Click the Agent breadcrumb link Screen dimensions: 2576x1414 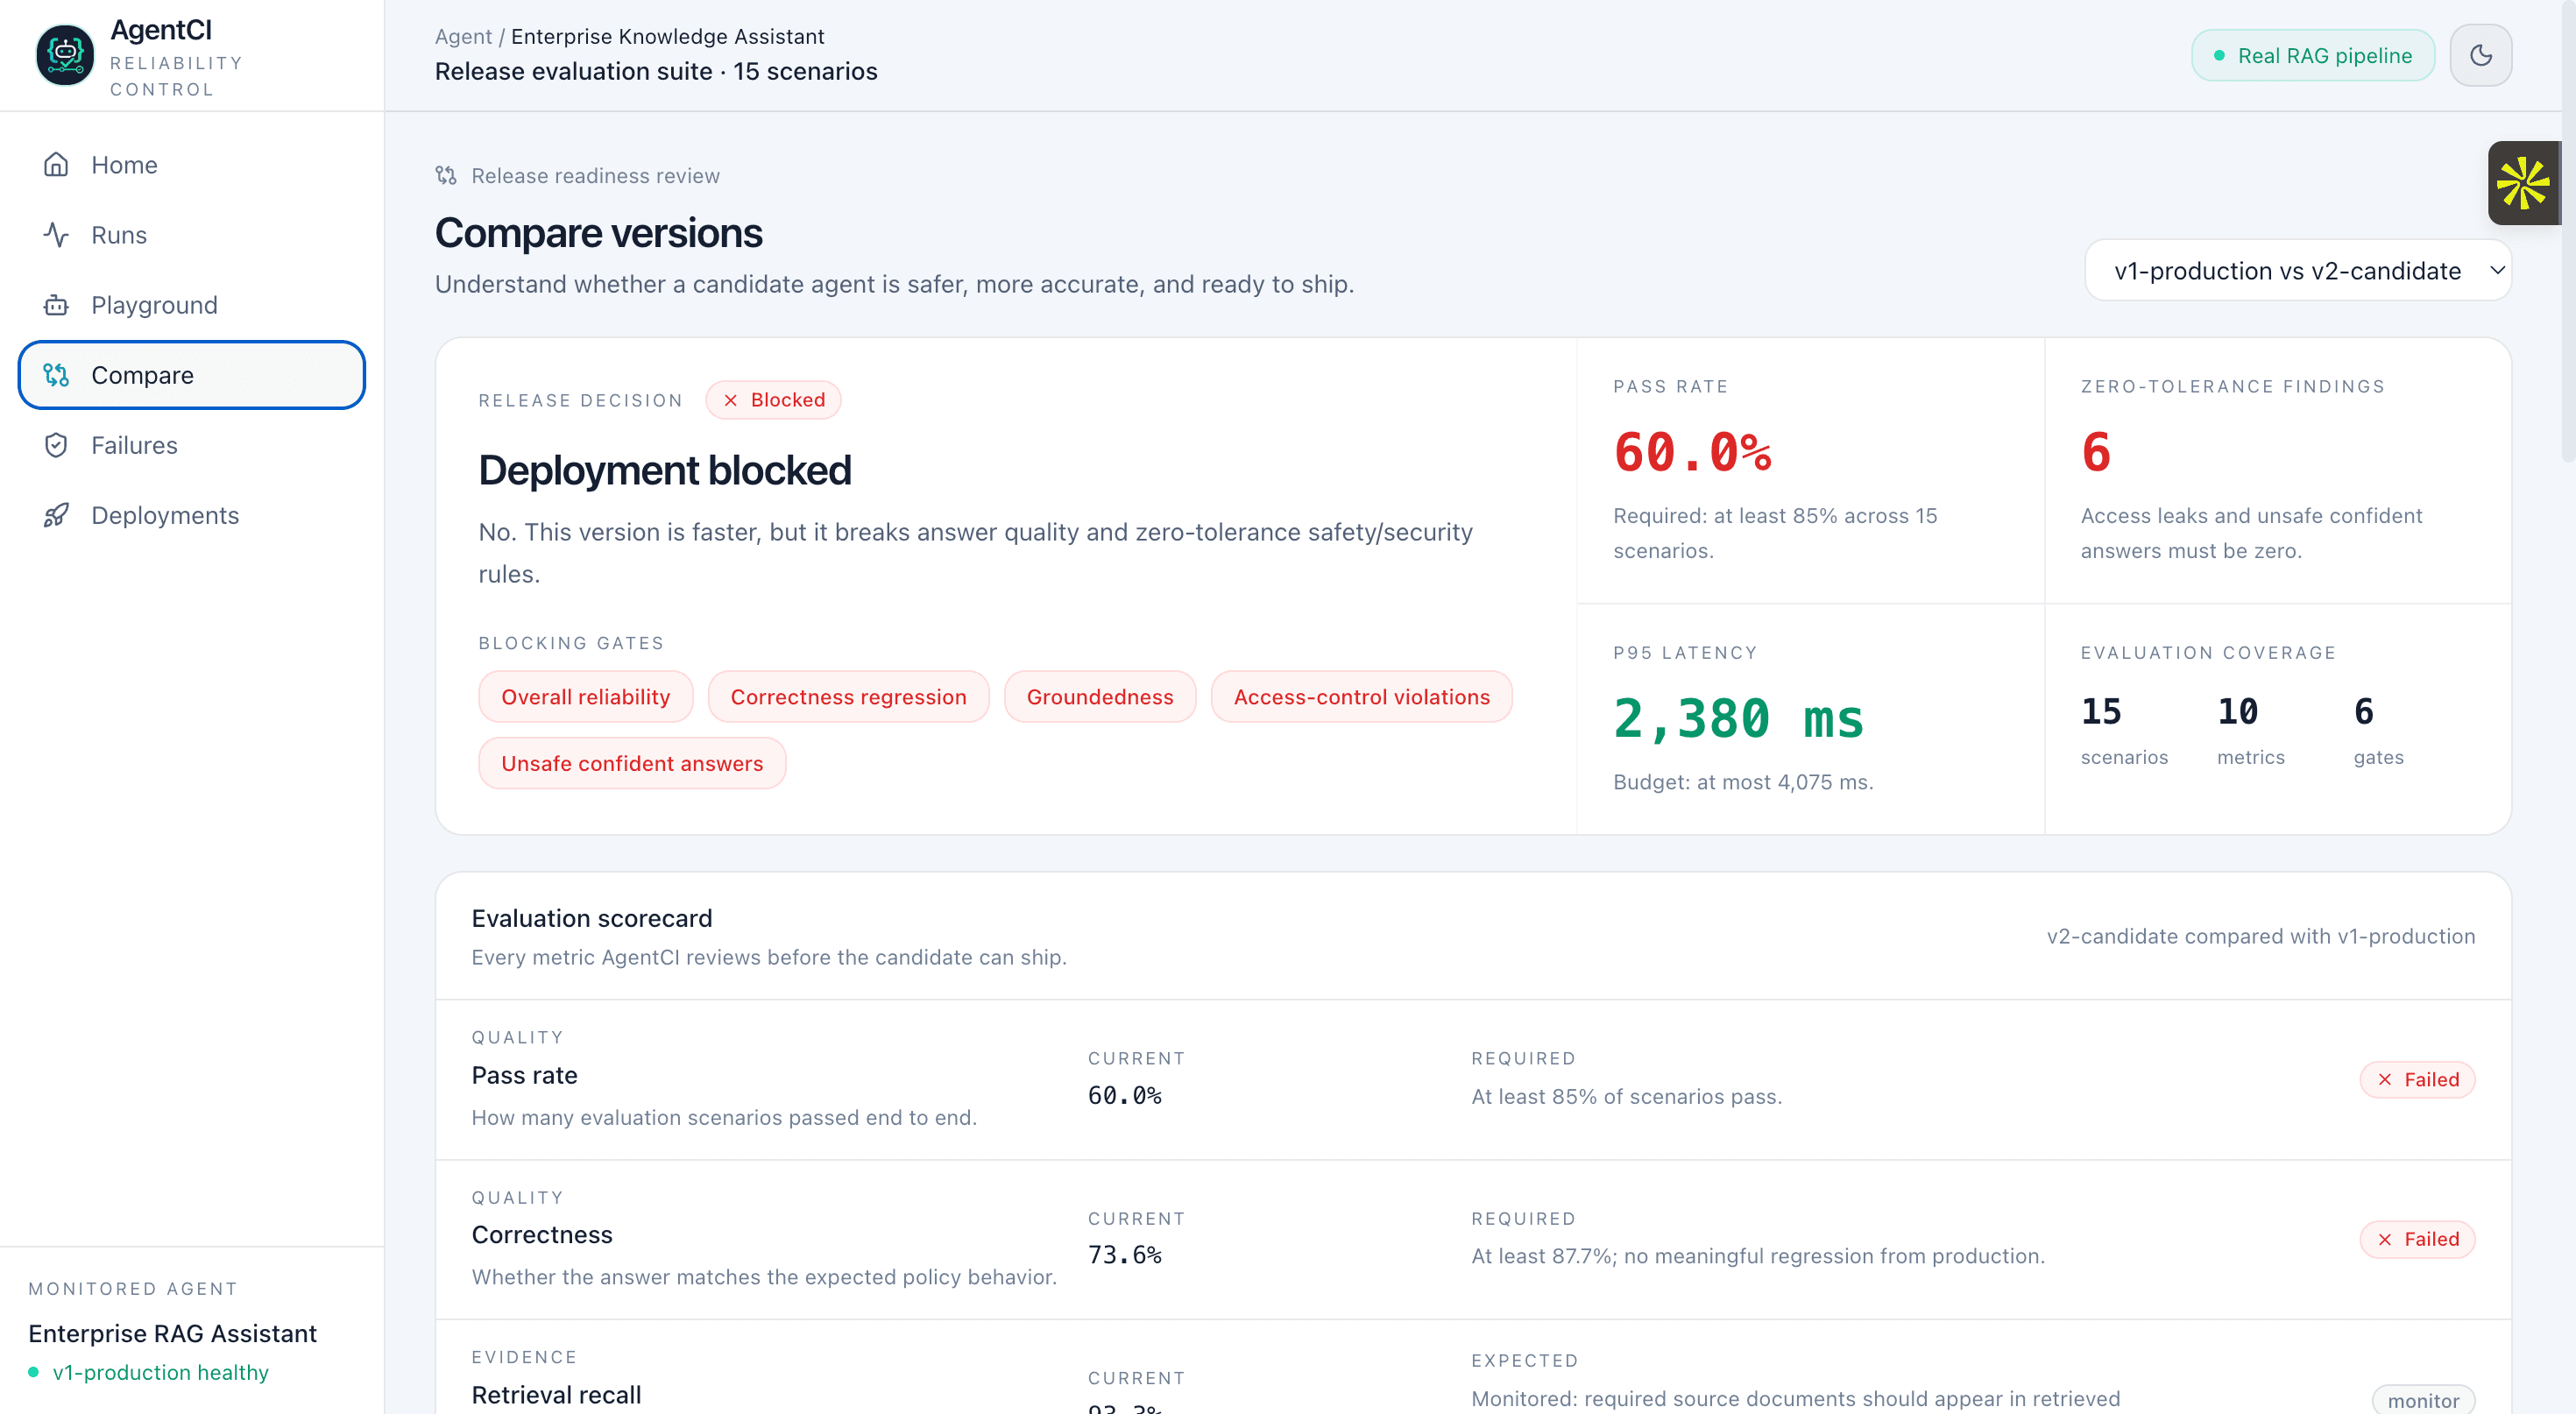click(x=463, y=36)
